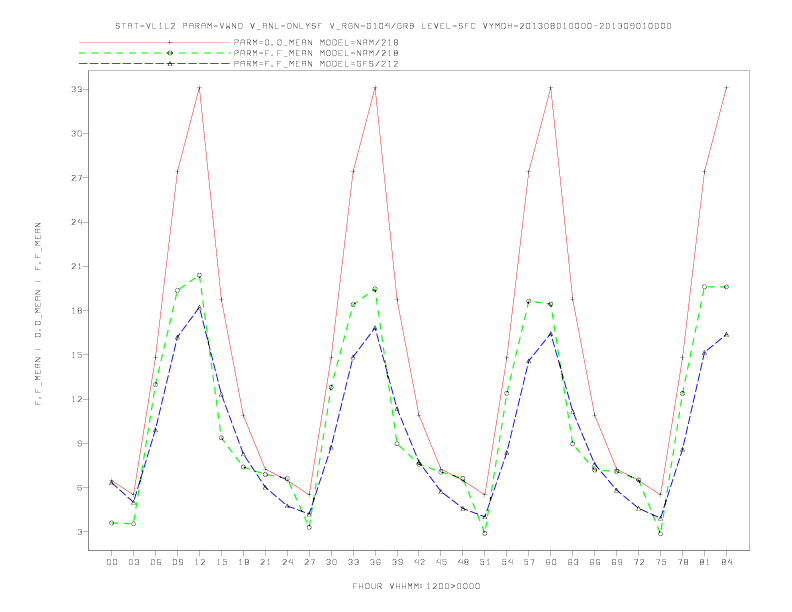
Task: Click x-axis tick label 45
Action: [441, 562]
